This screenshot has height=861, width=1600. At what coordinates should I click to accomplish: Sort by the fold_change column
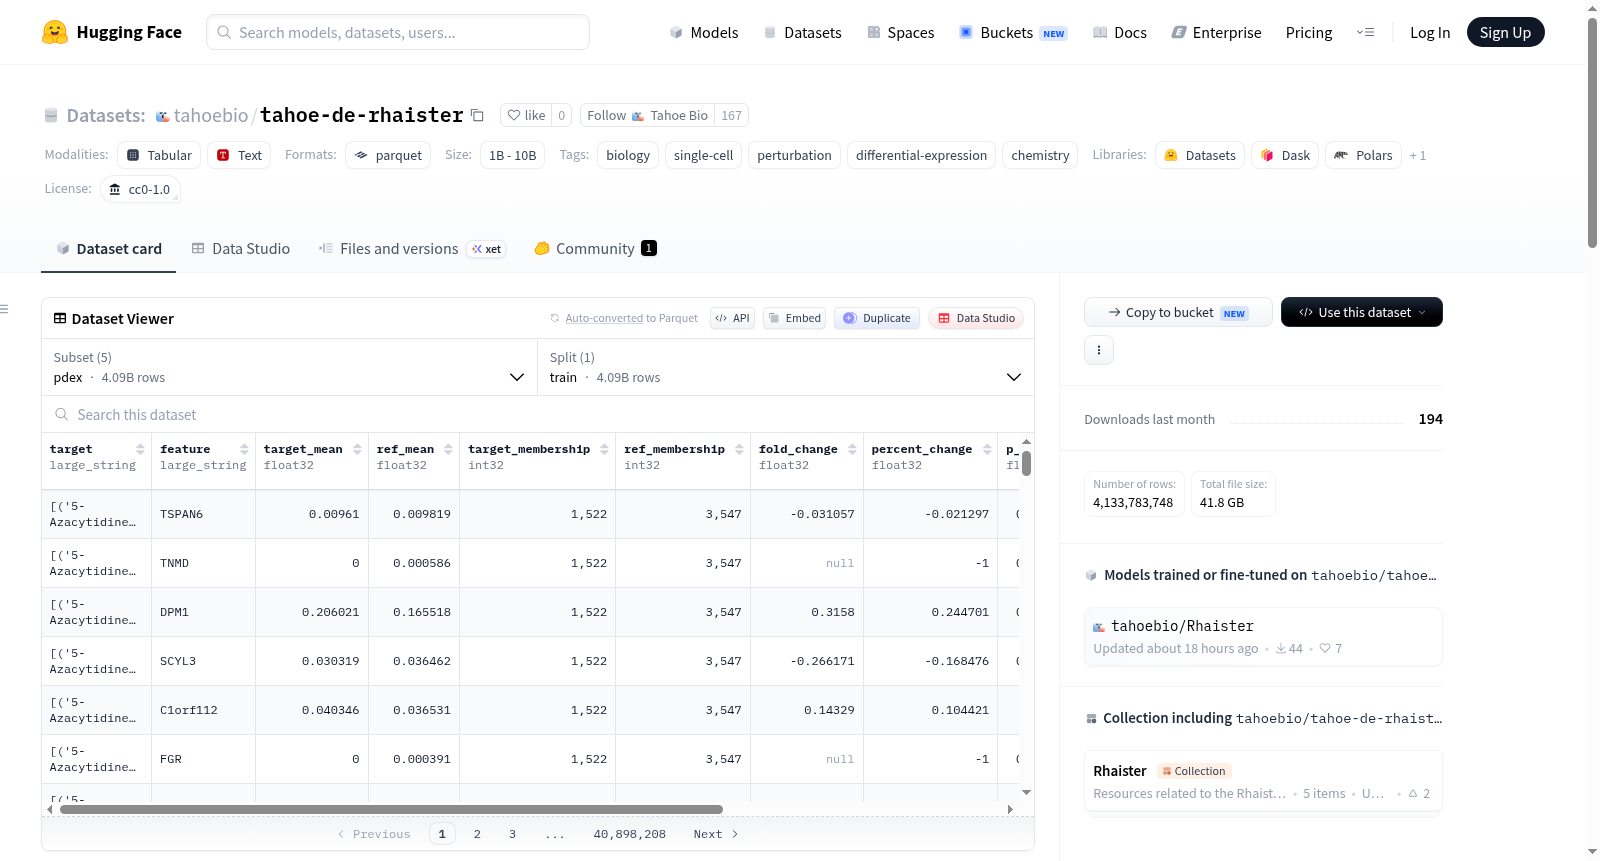coord(852,449)
